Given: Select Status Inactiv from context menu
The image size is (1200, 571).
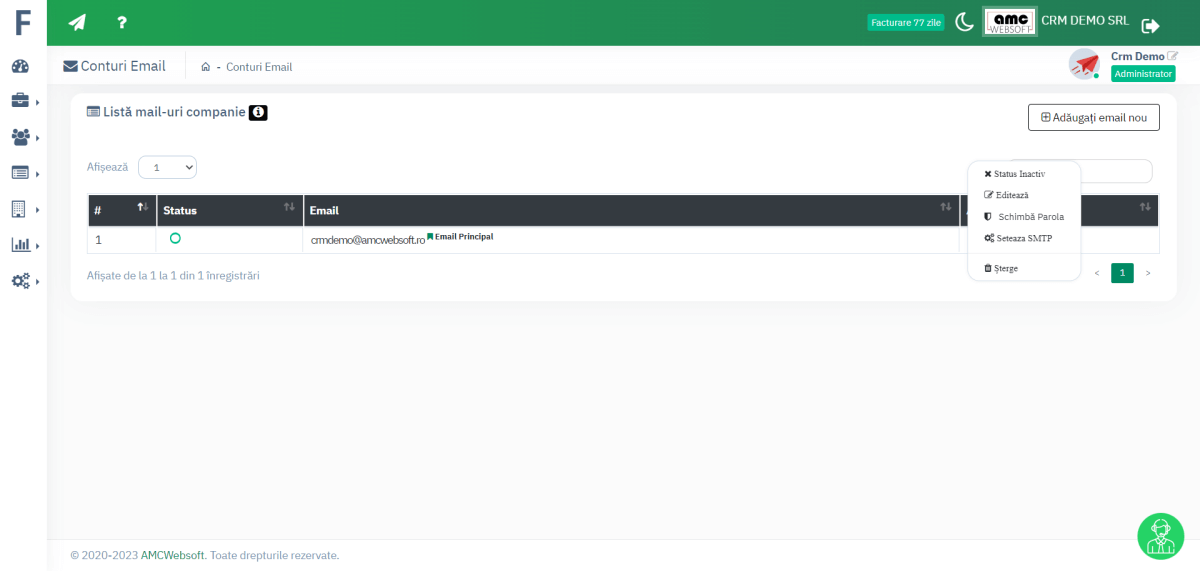Looking at the screenshot, I should pyautogui.click(x=1018, y=174).
